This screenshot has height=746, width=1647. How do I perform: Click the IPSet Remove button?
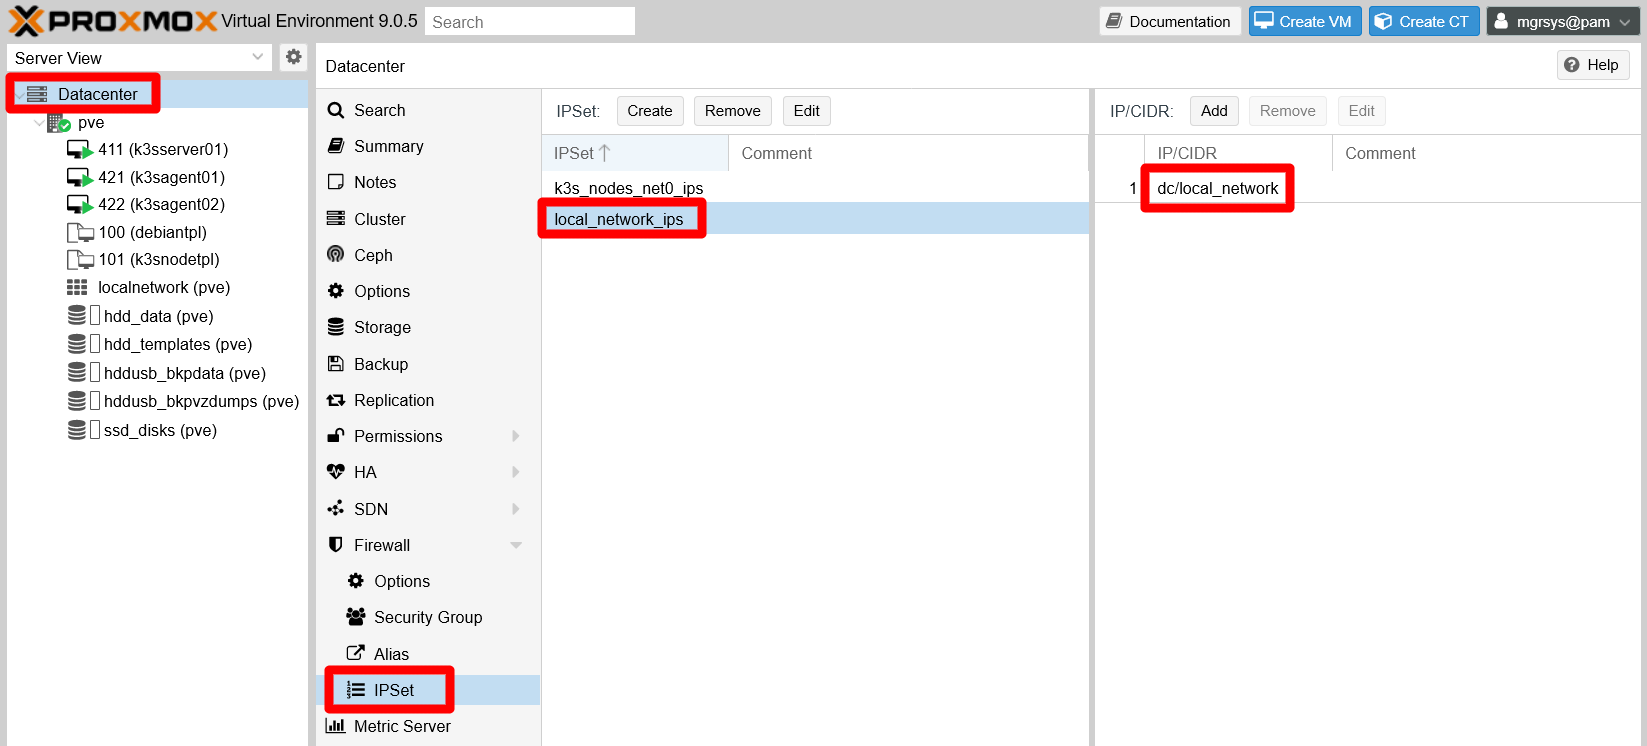732,111
